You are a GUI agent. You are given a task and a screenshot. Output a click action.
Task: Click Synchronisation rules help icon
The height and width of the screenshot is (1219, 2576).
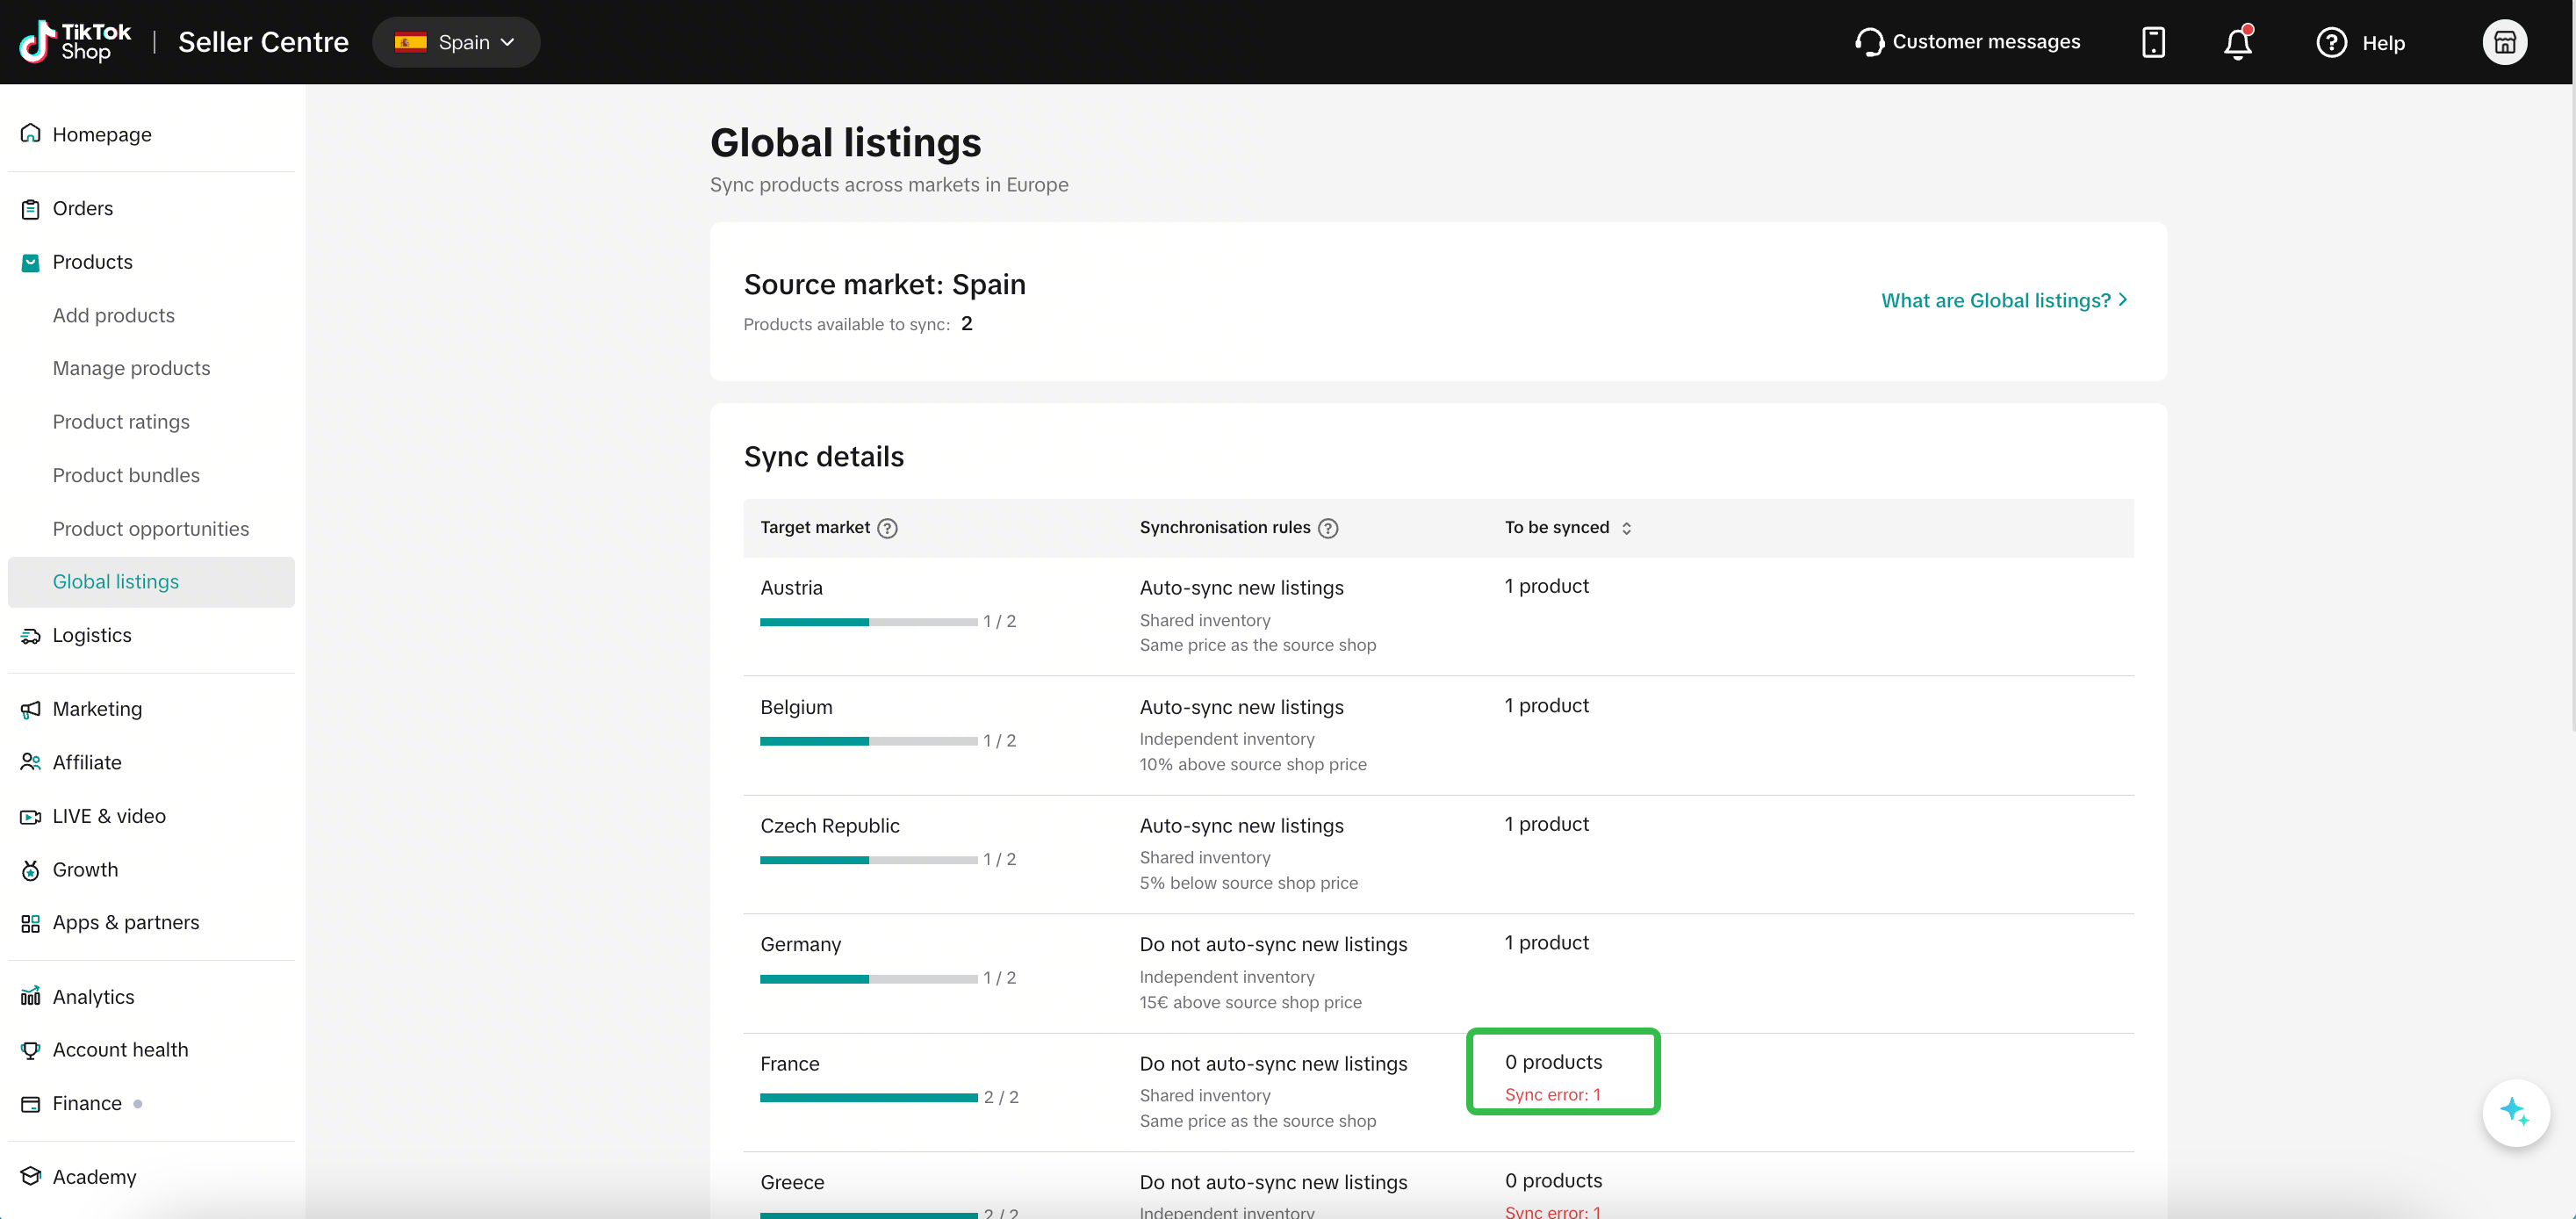click(1327, 528)
